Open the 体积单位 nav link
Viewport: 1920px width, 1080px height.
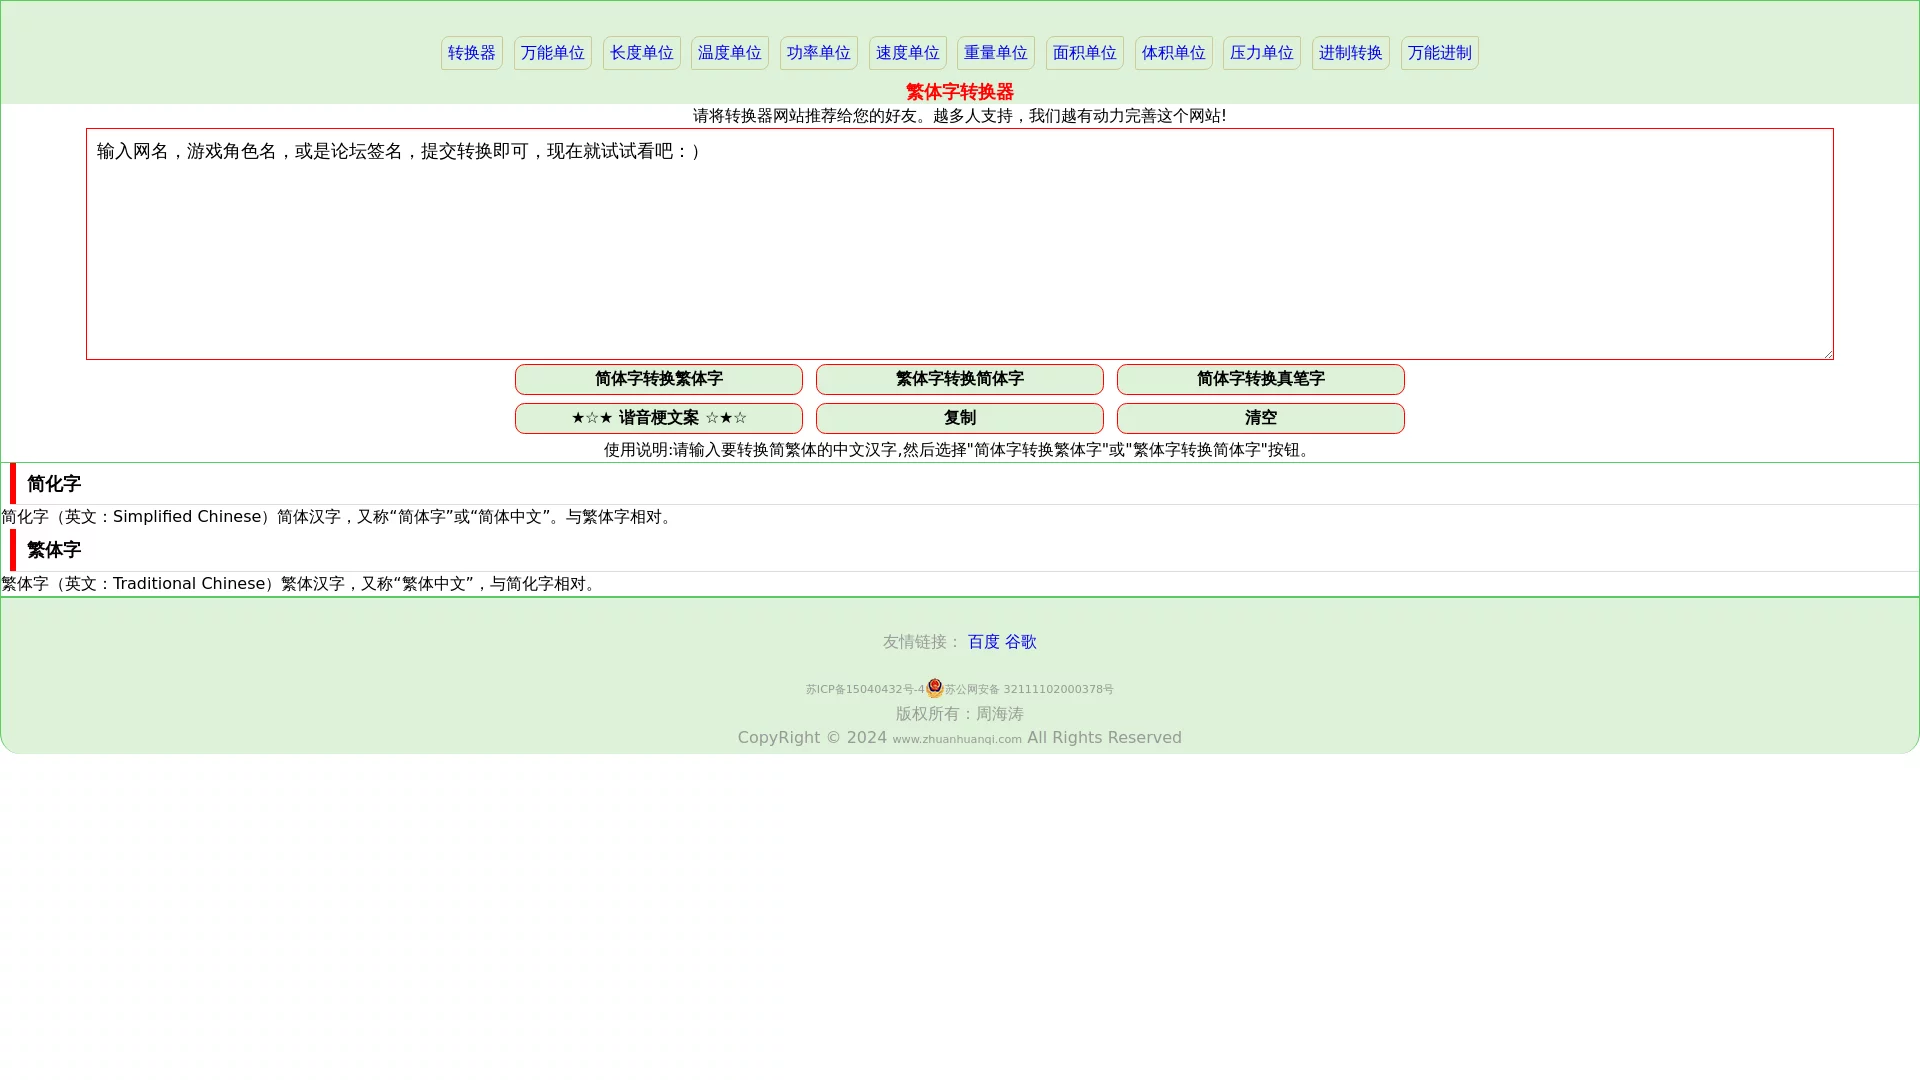1173,53
